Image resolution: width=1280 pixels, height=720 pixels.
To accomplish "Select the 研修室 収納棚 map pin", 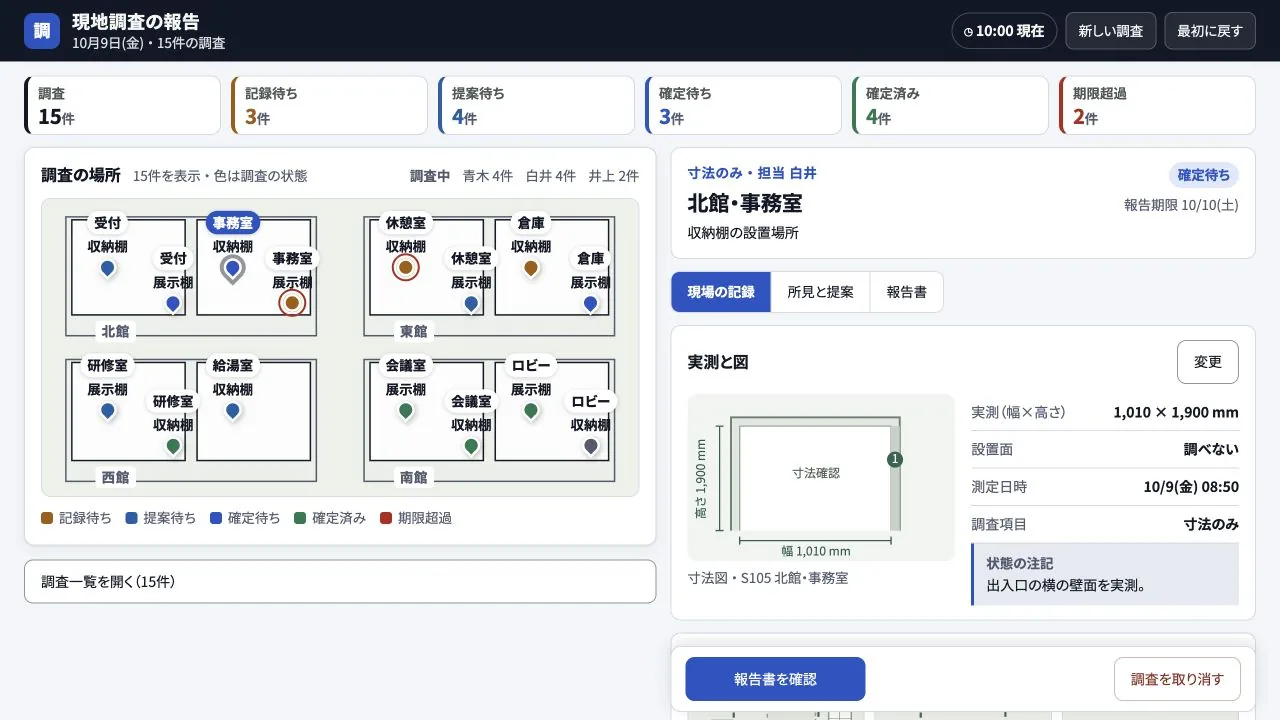I will click(173, 447).
